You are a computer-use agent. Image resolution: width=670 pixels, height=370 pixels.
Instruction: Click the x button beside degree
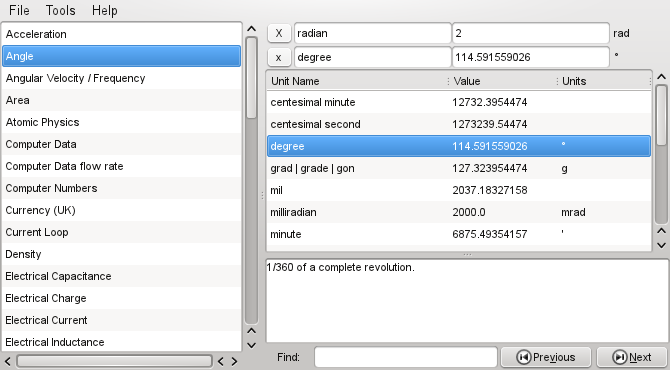click(x=279, y=57)
